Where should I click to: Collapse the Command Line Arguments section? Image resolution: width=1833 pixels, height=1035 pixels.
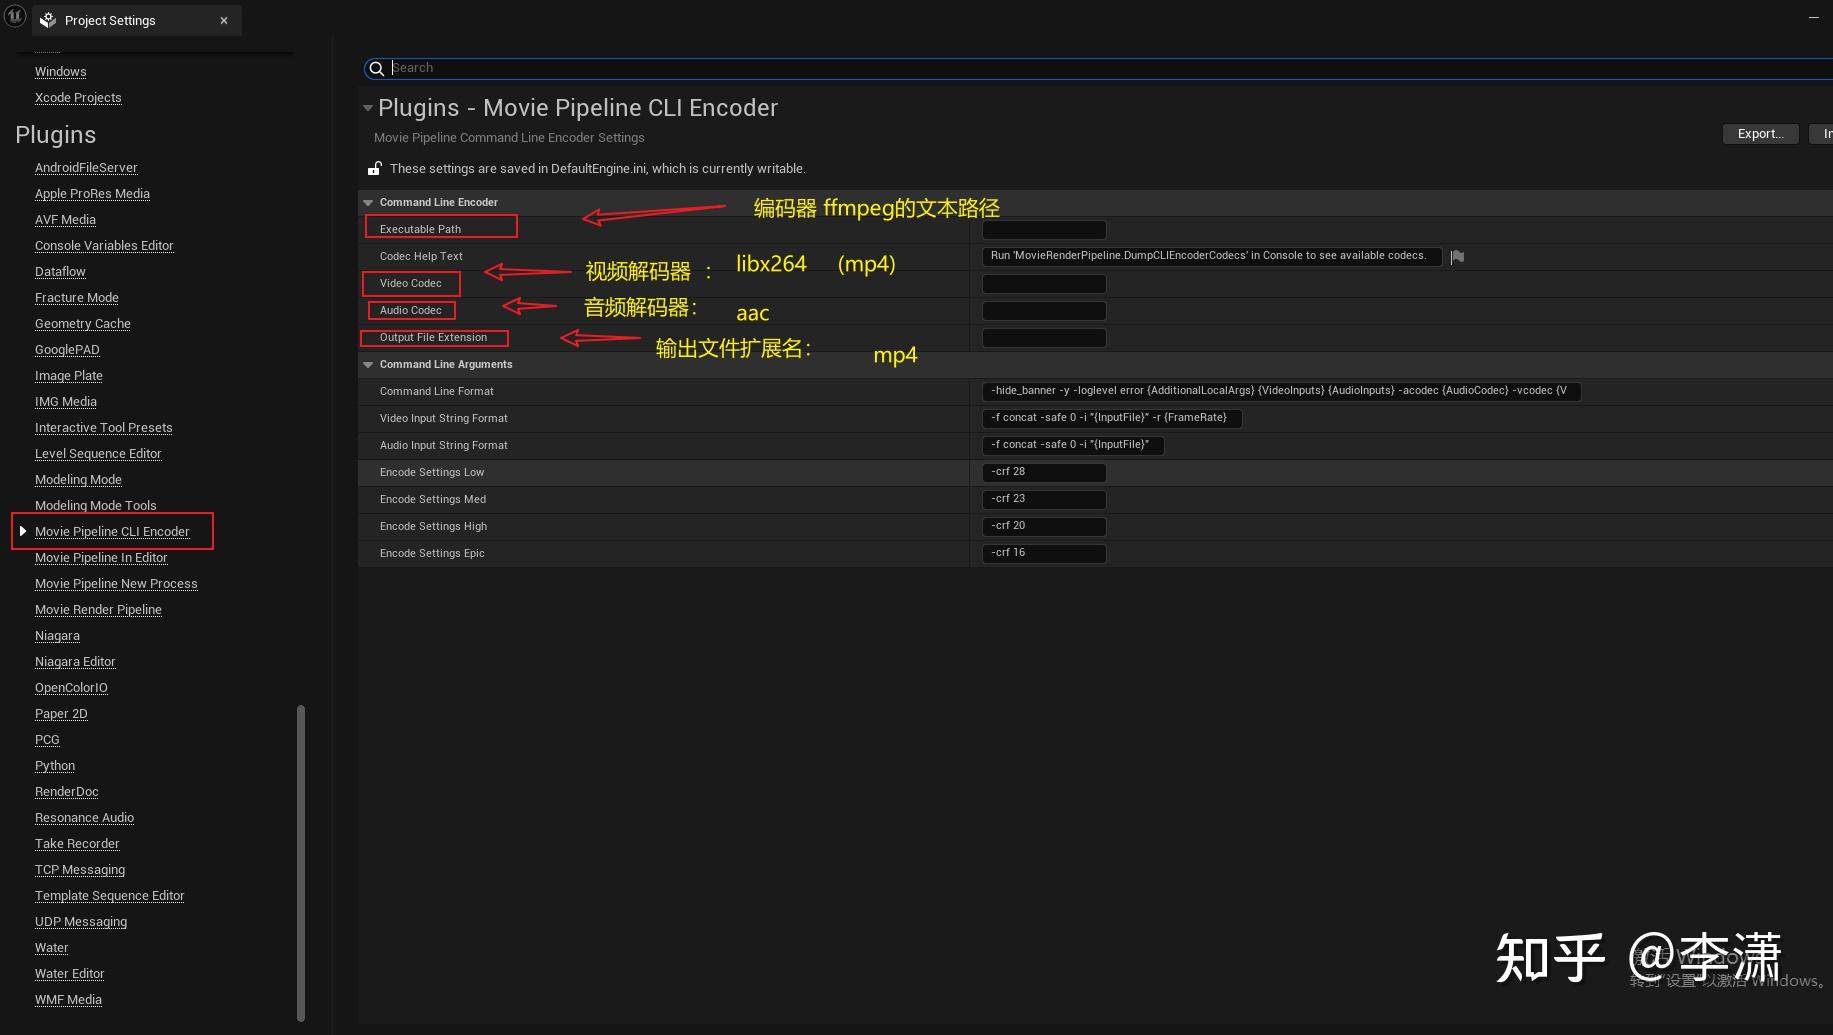tap(368, 364)
